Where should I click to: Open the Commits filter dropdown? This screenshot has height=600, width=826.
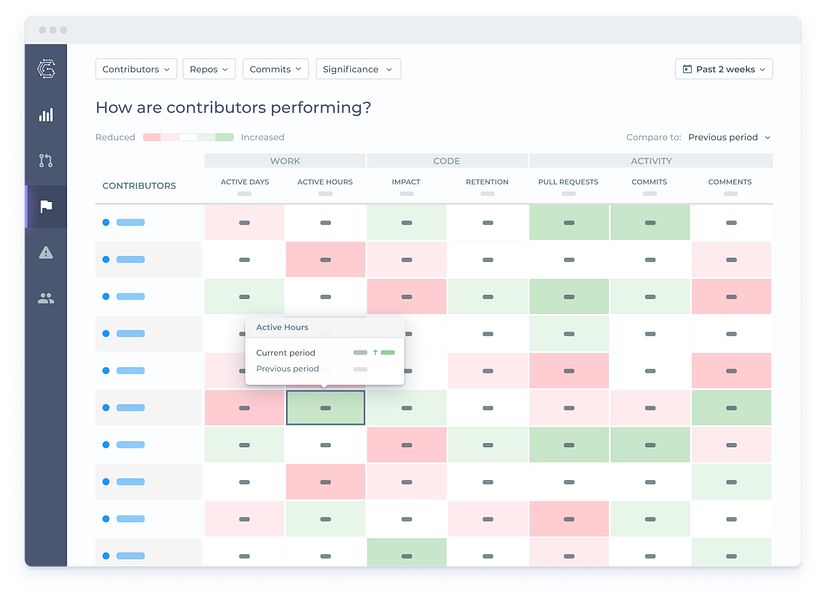(x=276, y=69)
